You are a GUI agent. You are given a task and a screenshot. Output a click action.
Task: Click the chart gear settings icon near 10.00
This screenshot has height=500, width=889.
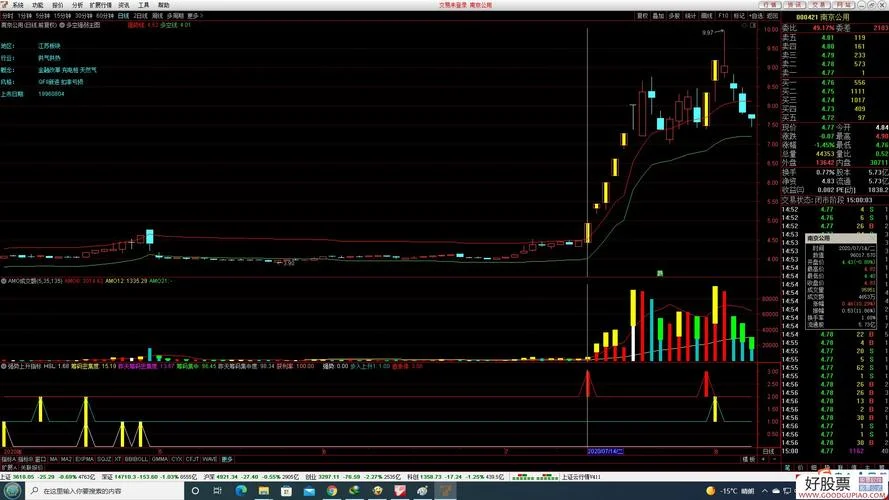coord(744,26)
